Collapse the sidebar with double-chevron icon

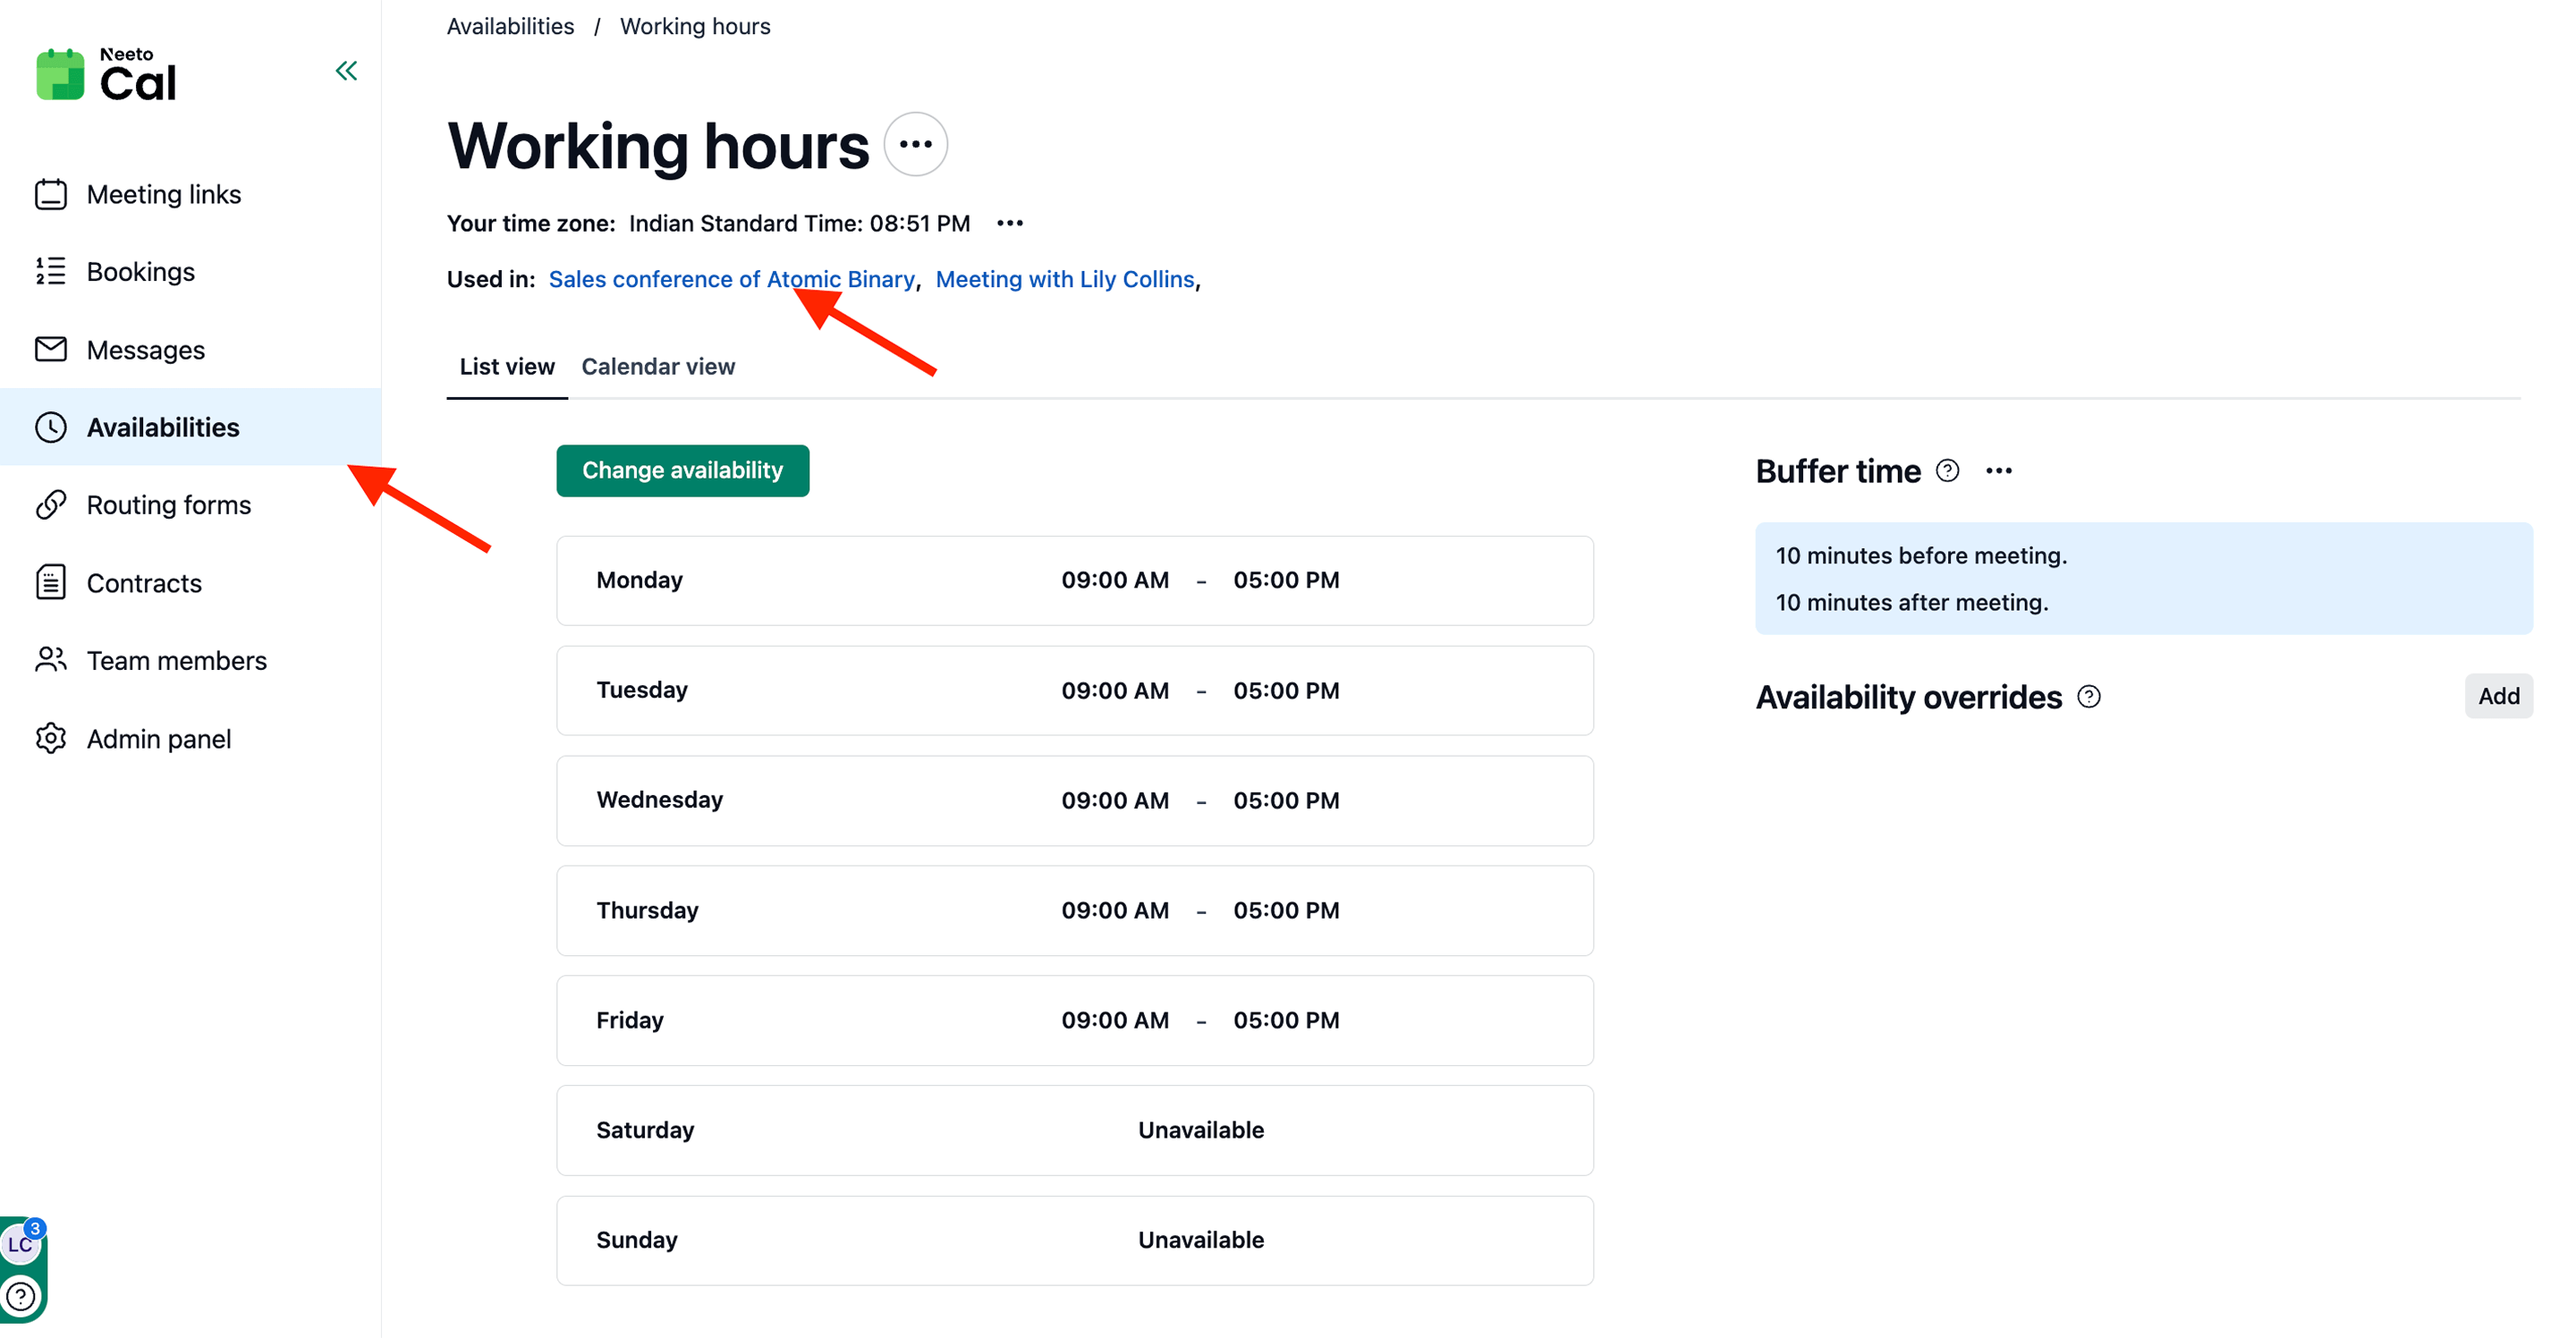click(346, 71)
